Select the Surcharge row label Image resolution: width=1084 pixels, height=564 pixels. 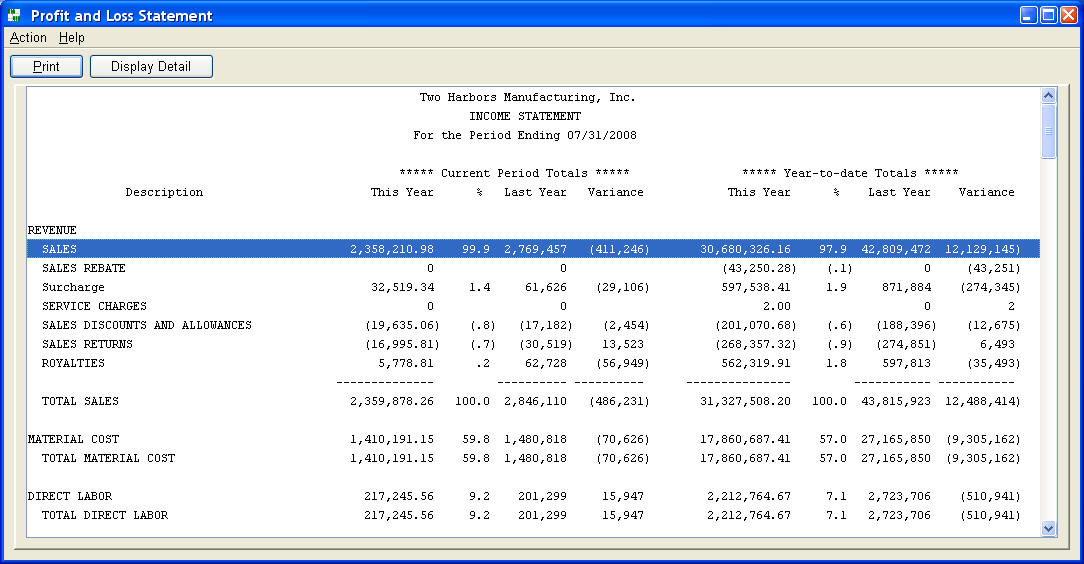[x=73, y=288]
